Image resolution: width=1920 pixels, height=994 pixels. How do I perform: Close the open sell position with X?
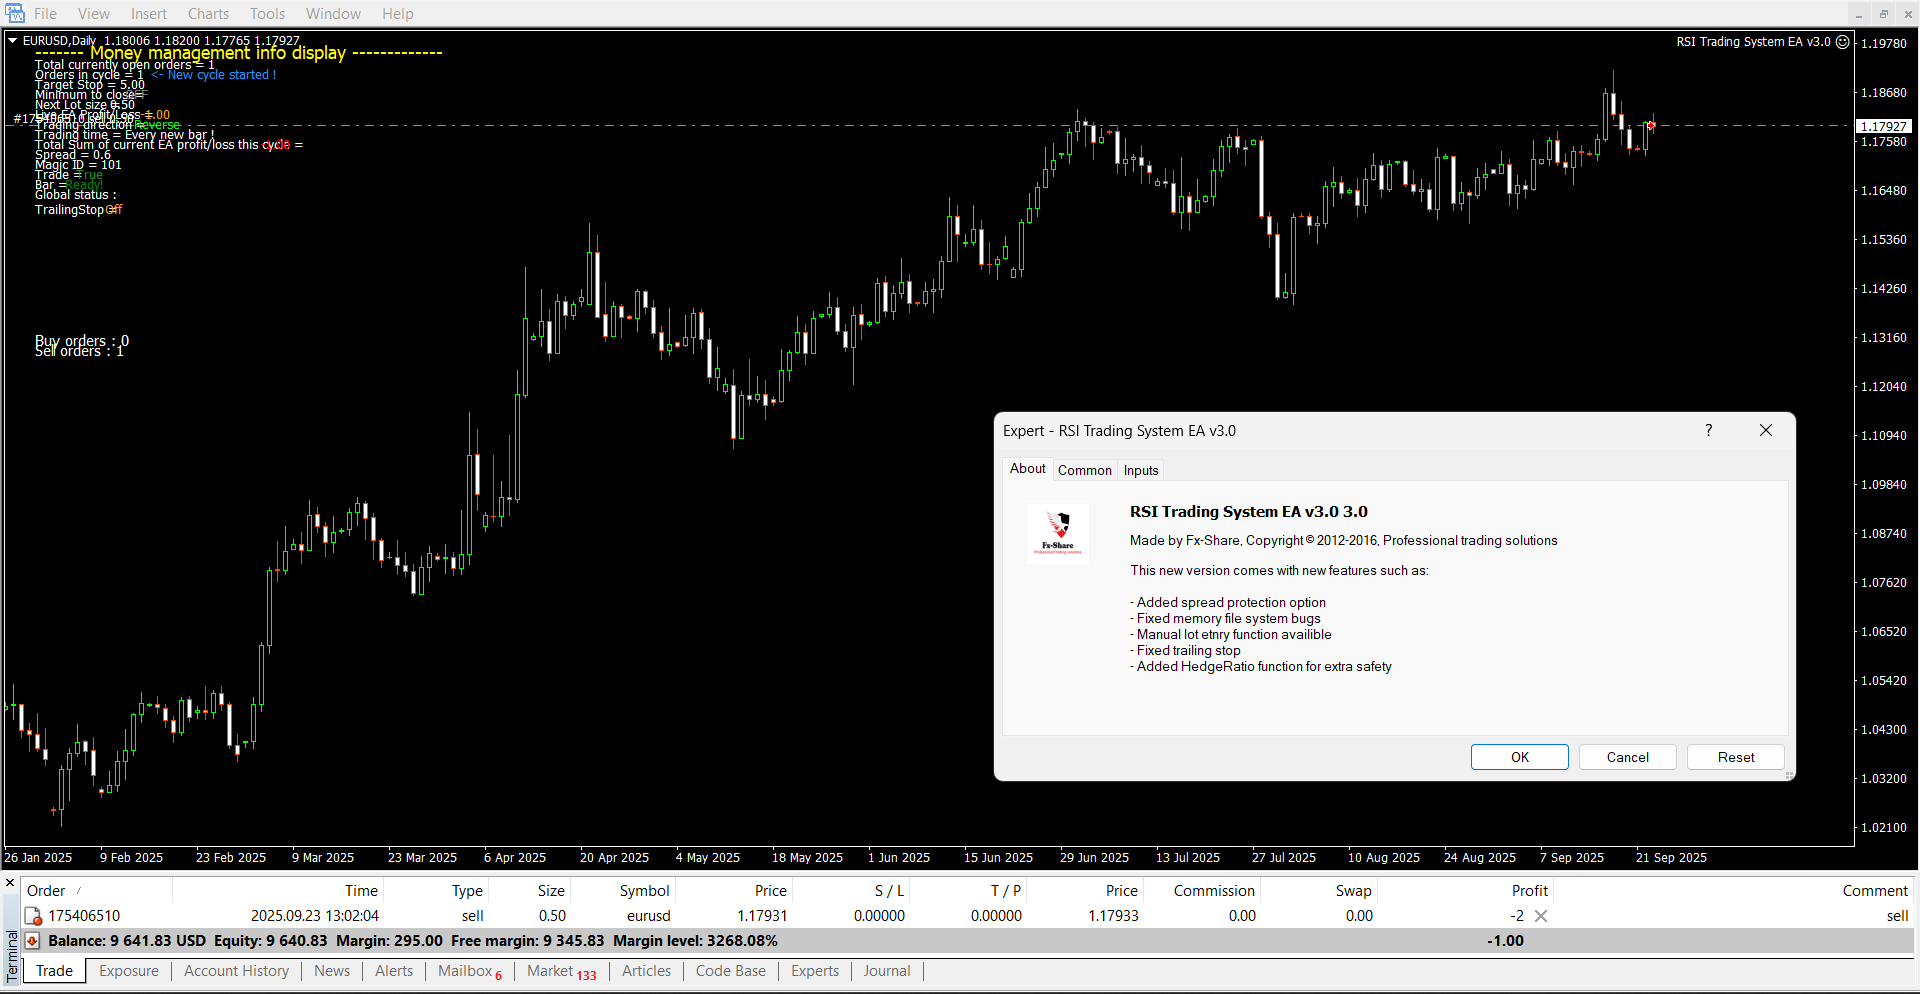click(1541, 916)
